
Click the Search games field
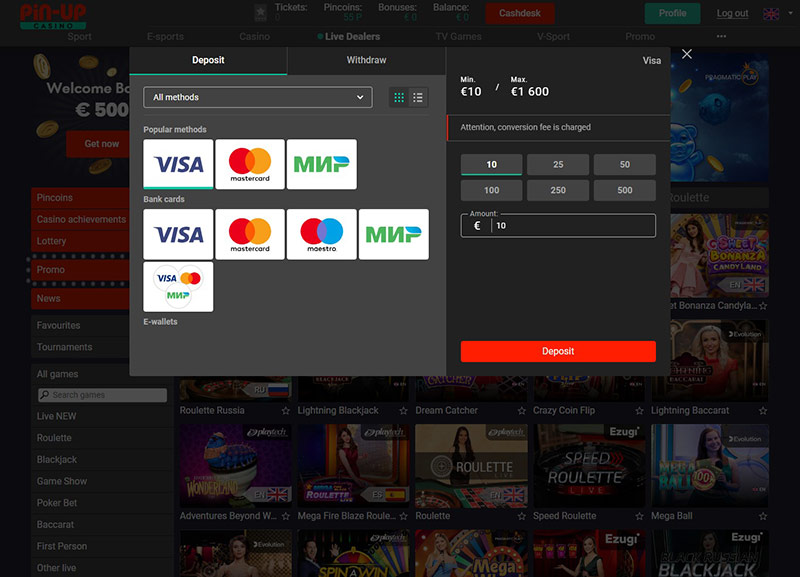click(102, 395)
